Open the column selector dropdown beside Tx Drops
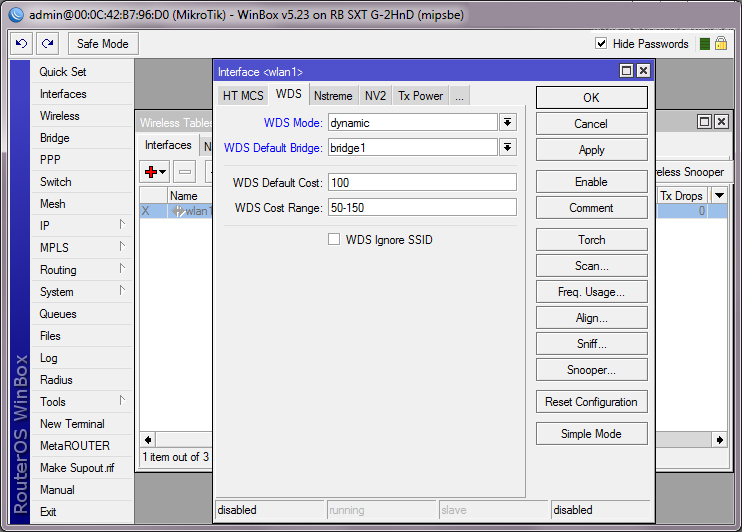The width and height of the screenshot is (742, 532). click(719, 195)
